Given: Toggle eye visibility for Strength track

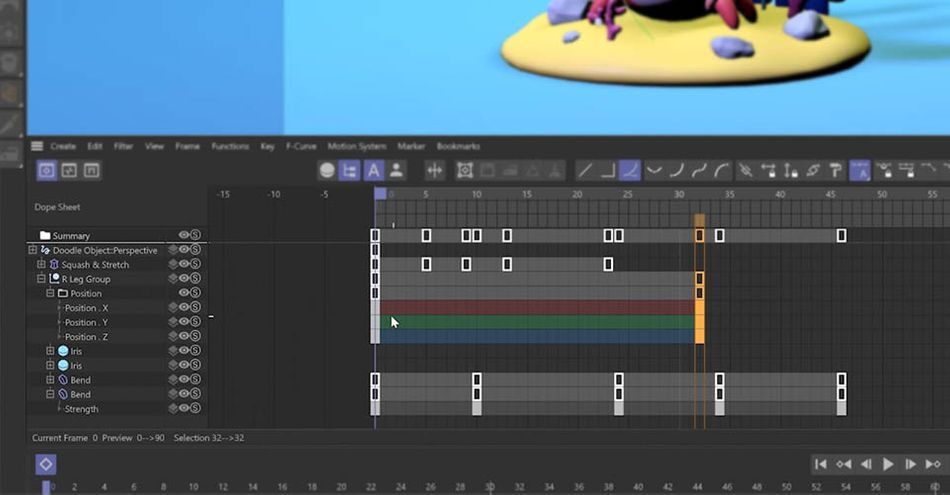Looking at the screenshot, I should (184, 408).
